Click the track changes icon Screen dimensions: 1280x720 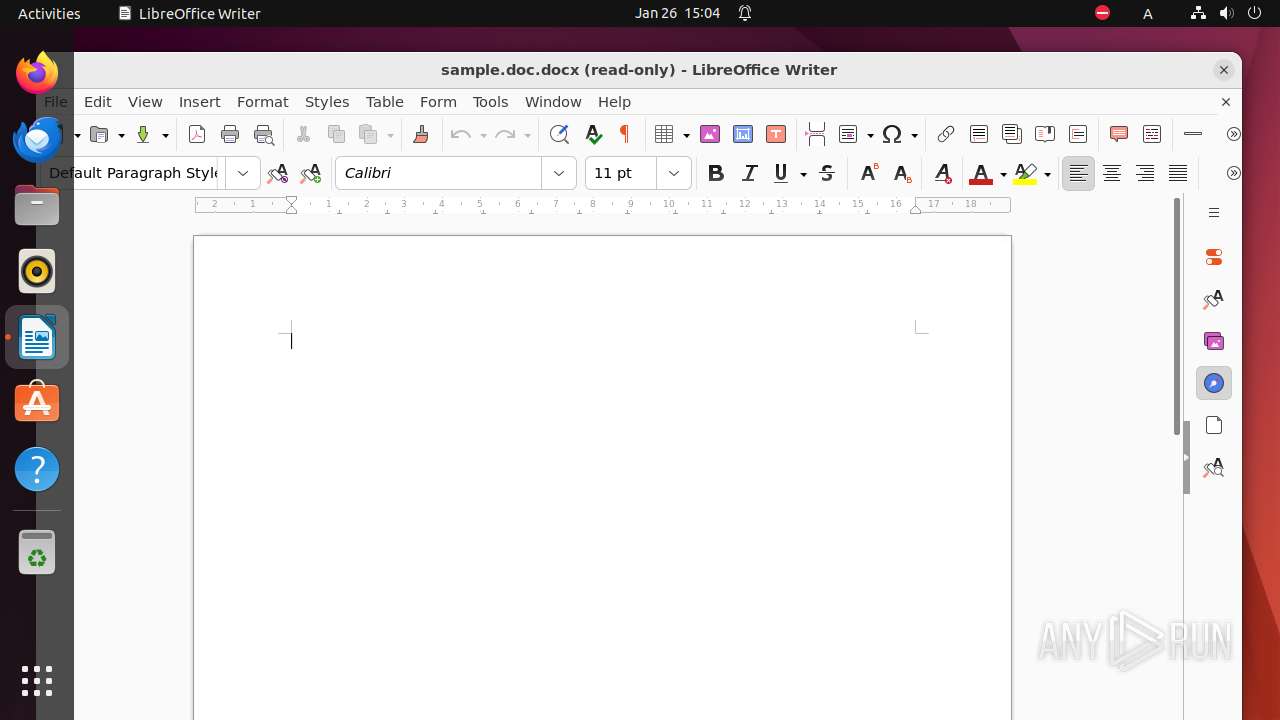(x=1152, y=134)
